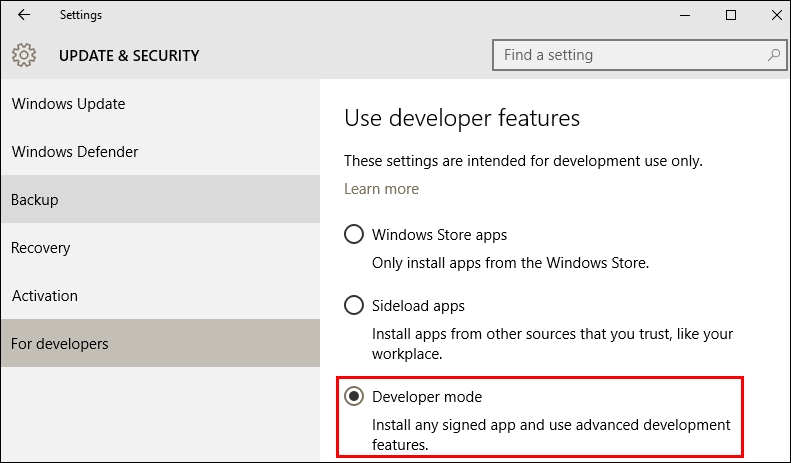Open the Windows Defender section

pyautogui.click(x=75, y=152)
